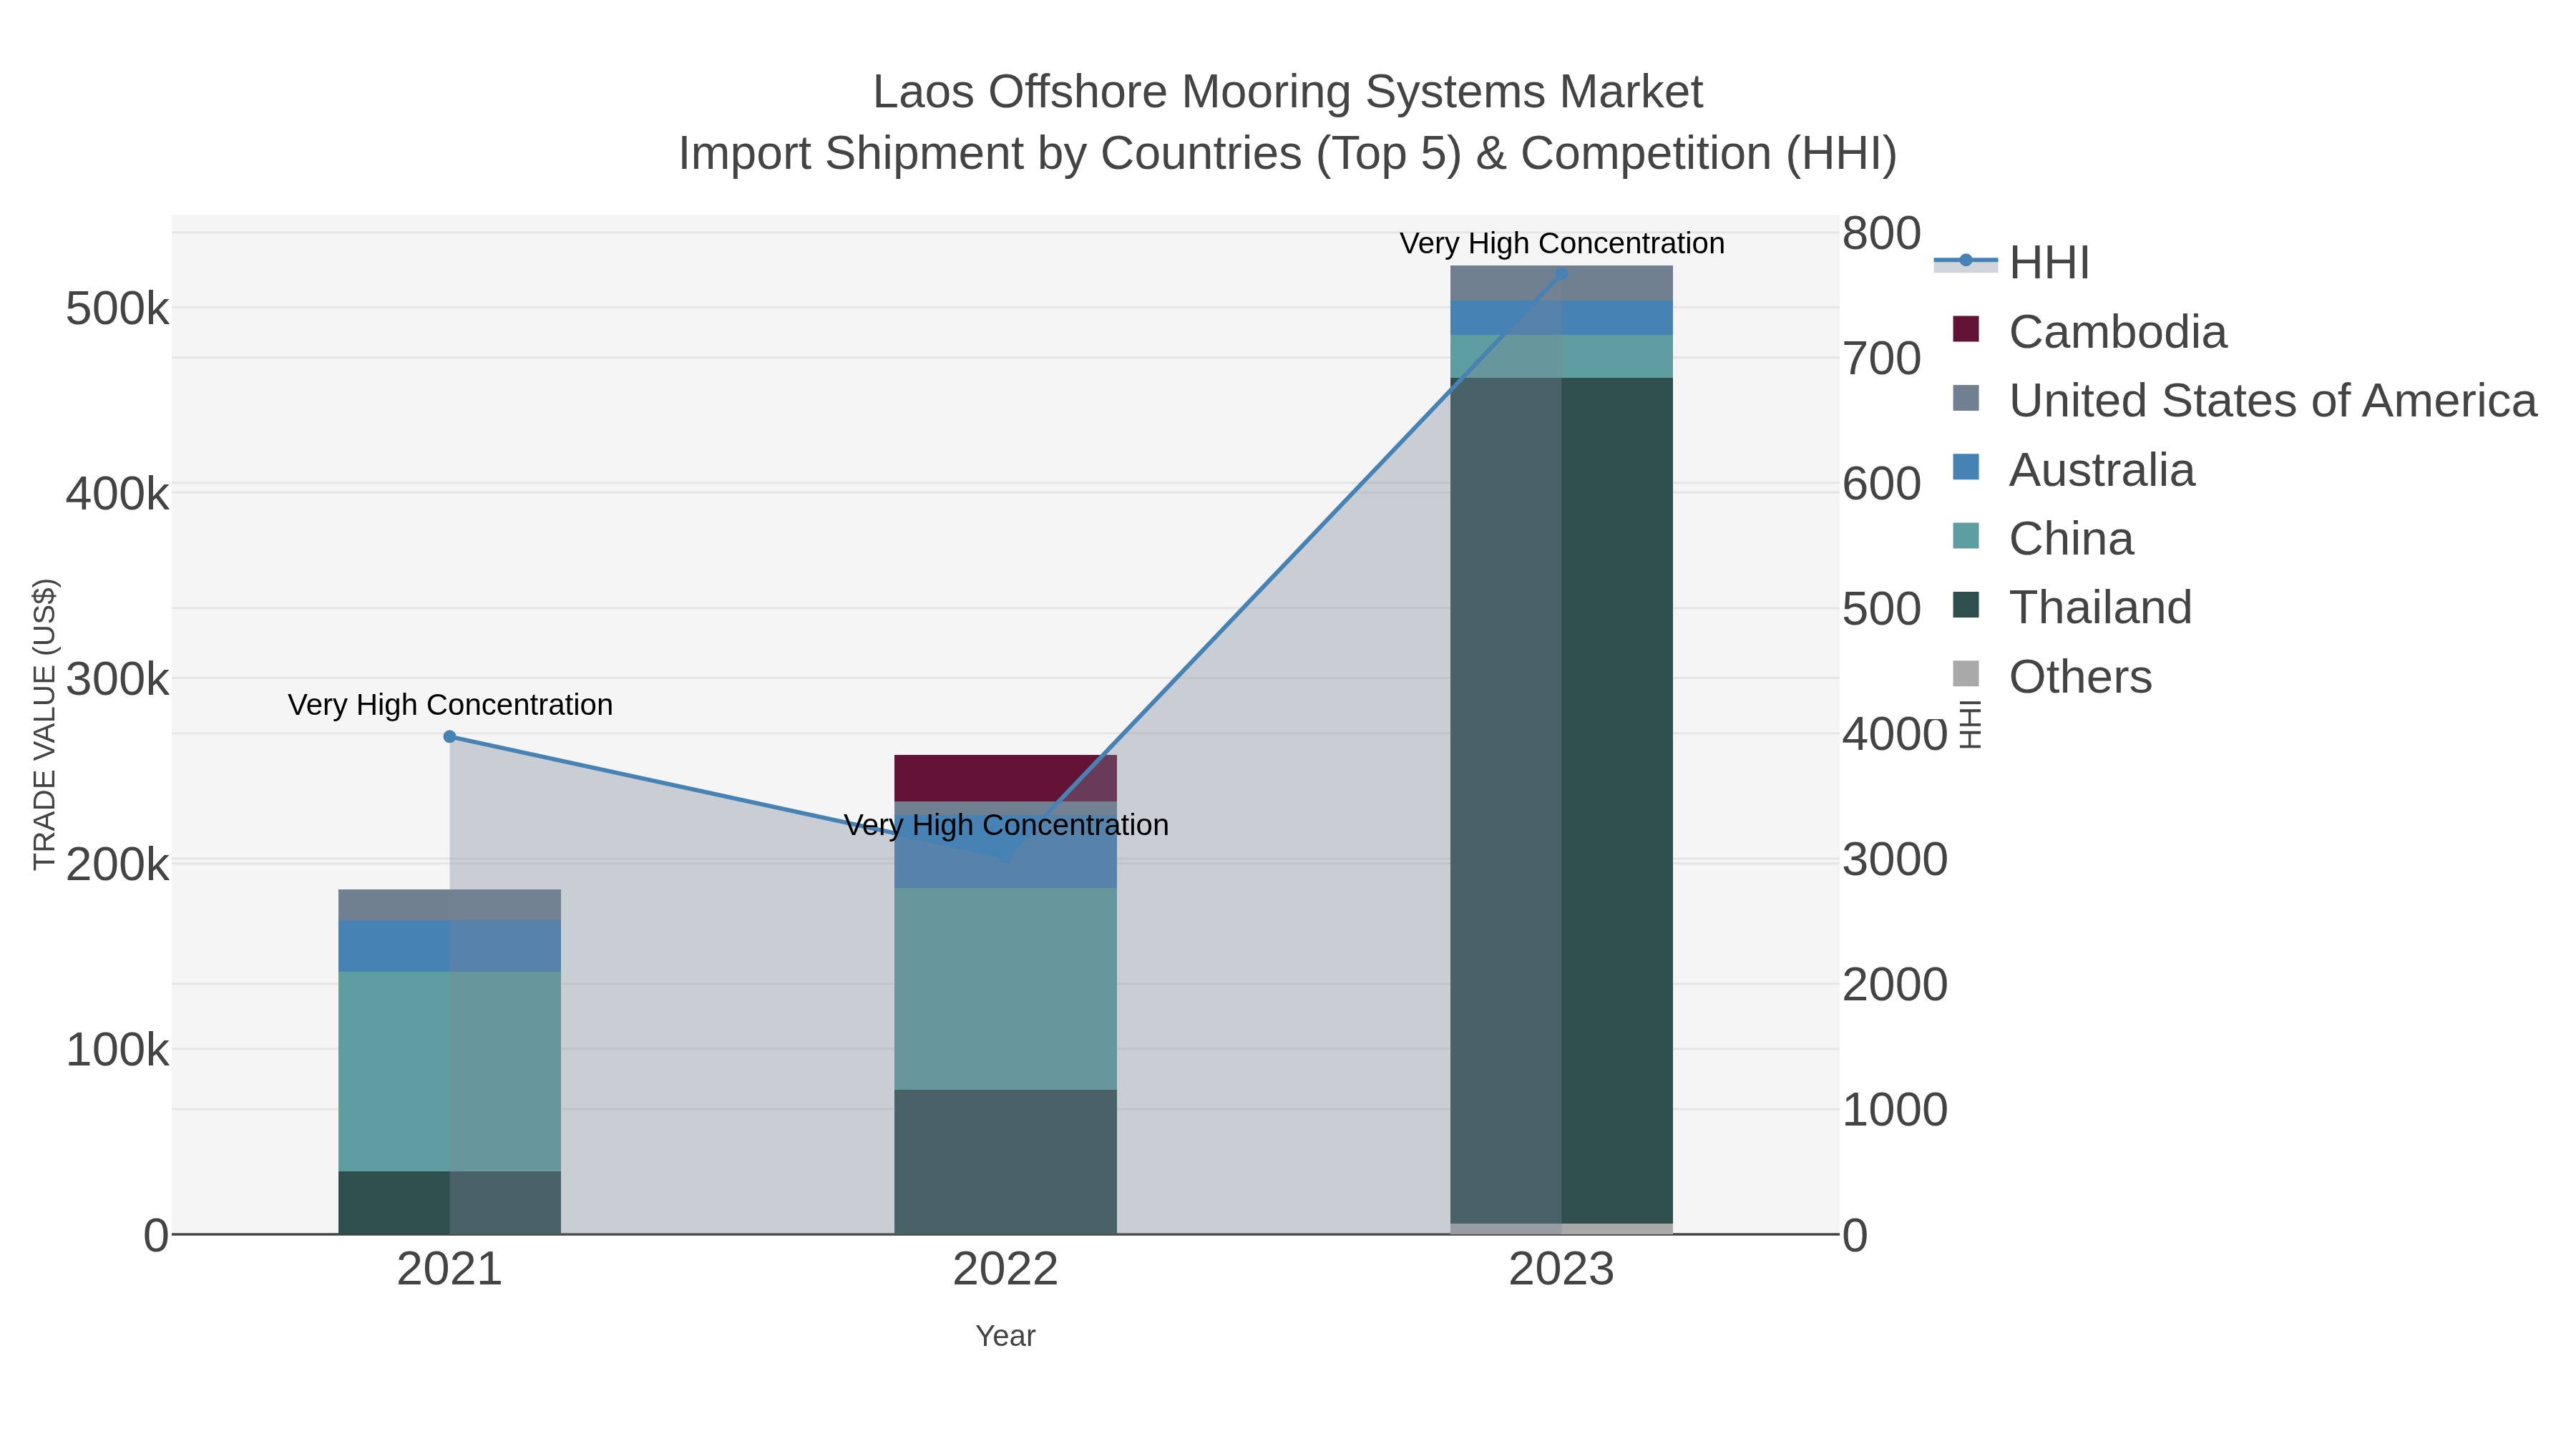Click the Thailand segment of 2022 bar
2576x1449 pixels.
click(1006, 1162)
